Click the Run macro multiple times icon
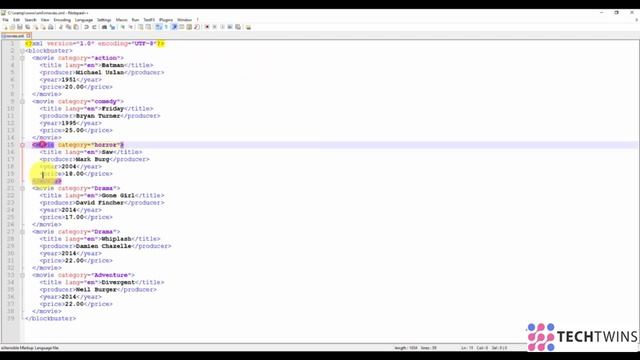 (x=230, y=27)
